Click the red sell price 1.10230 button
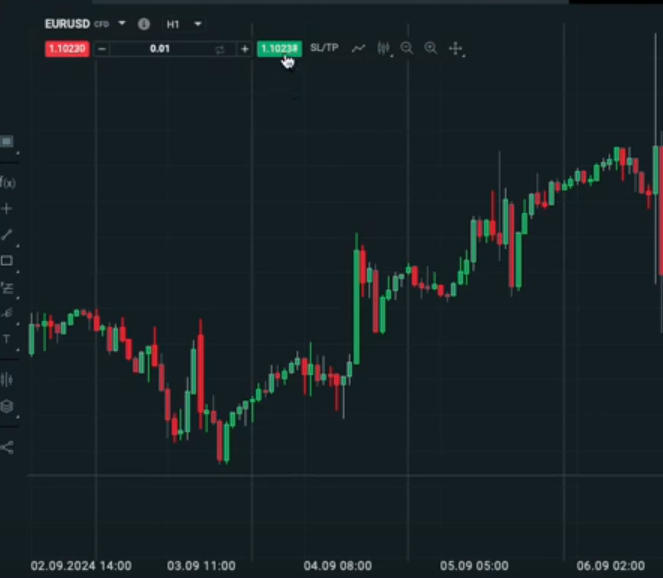 pyautogui.click(x=67, y=48)
